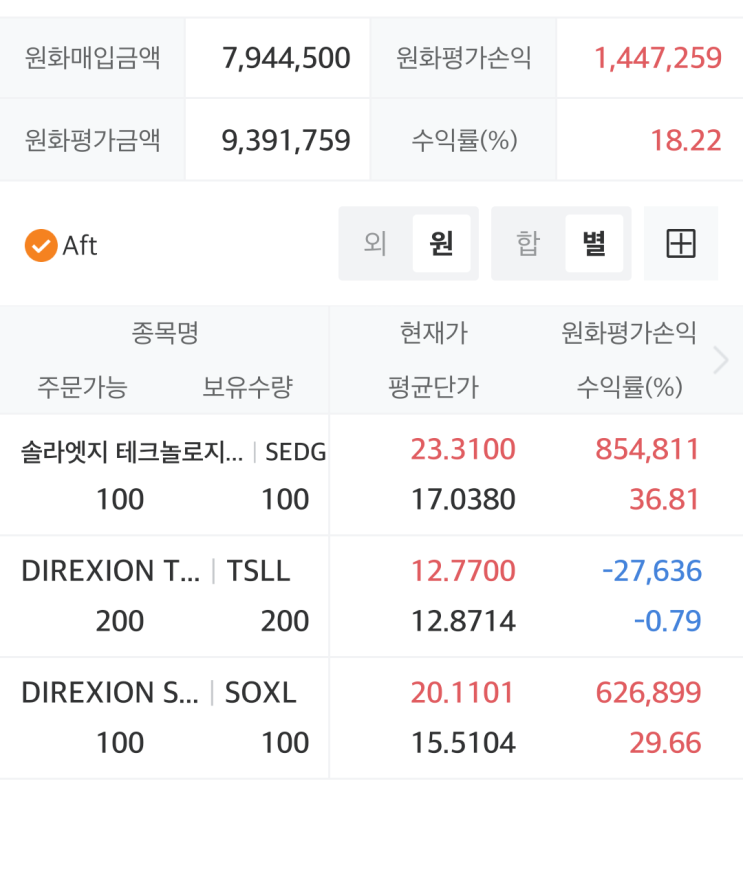Screen dimensions: 743x885
Task: Switch to 별 separate view
Action: point(594,244)
